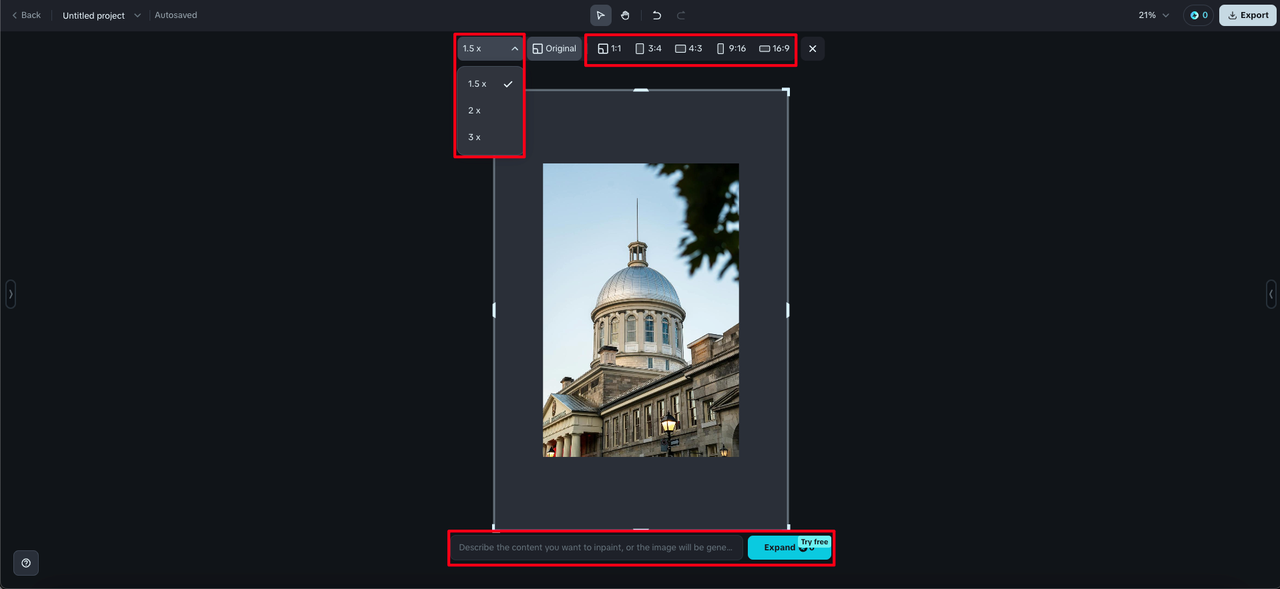This screenshot has width=1280, height=589.
Task: Choose the 1.5 x expansion option
Action: click(x=490, y=84)
